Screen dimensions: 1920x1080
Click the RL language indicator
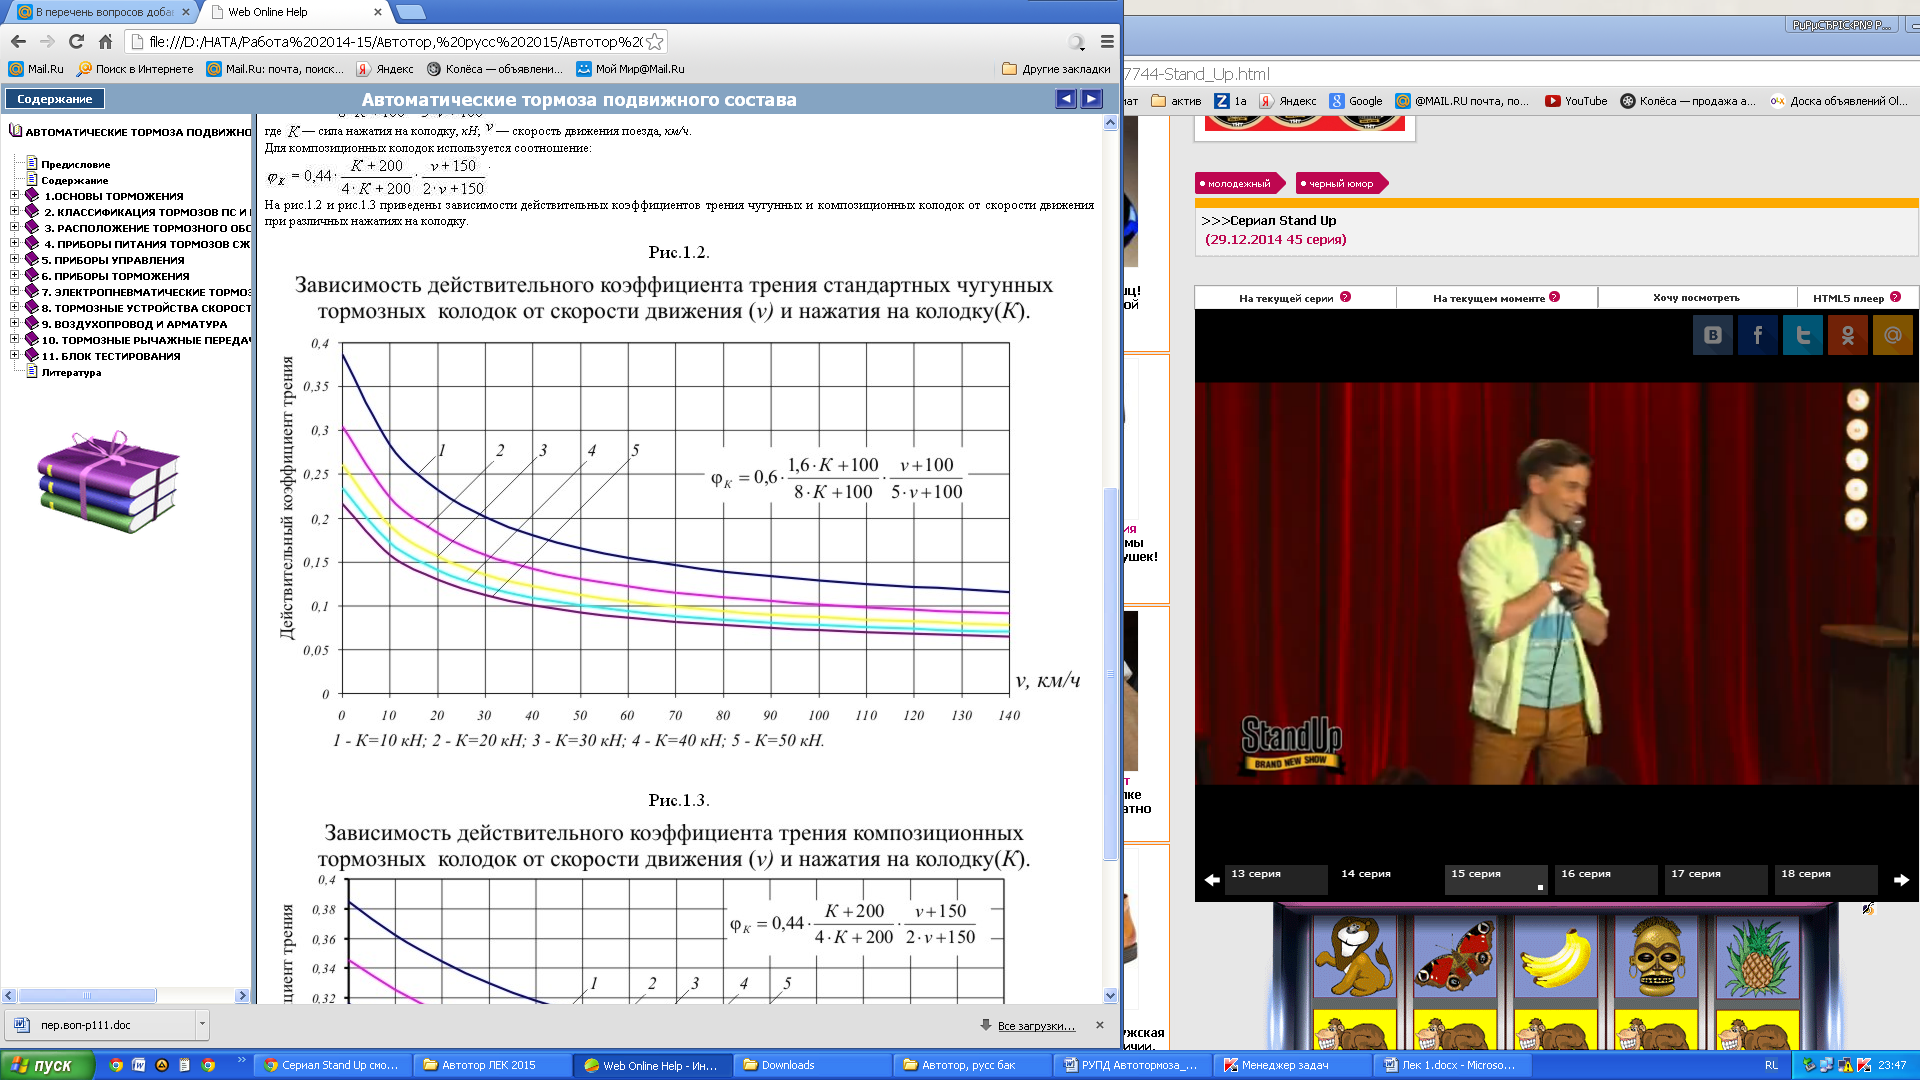point(1772,1065)
